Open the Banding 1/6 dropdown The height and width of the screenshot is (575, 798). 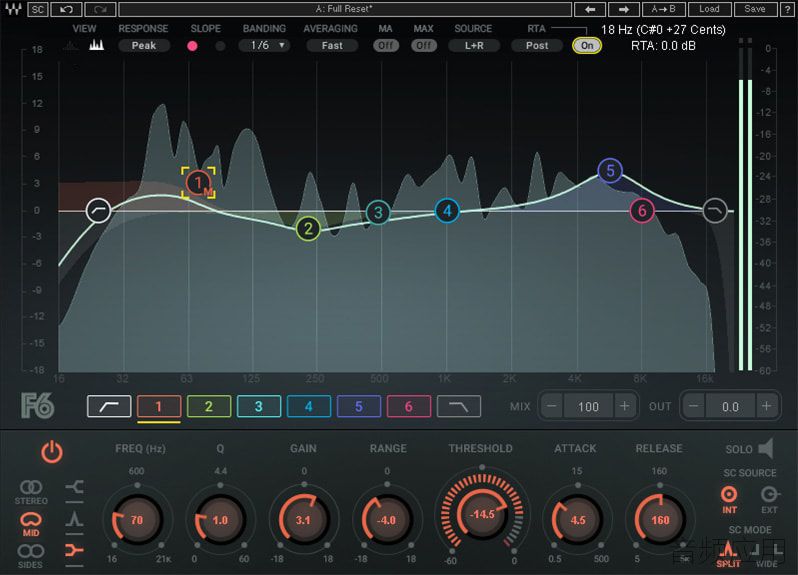(264, 46)
